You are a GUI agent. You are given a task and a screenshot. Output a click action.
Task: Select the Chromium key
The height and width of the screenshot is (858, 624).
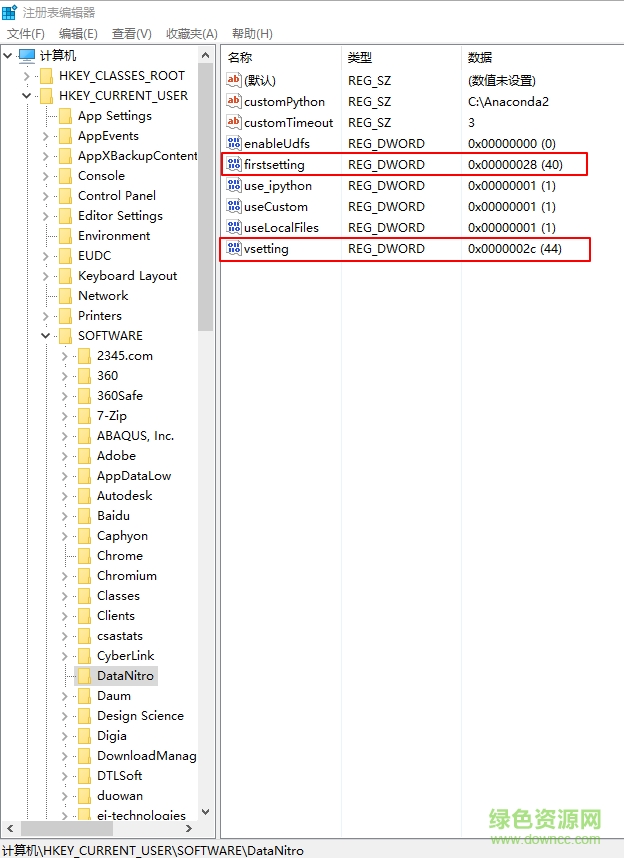[127, 576]
